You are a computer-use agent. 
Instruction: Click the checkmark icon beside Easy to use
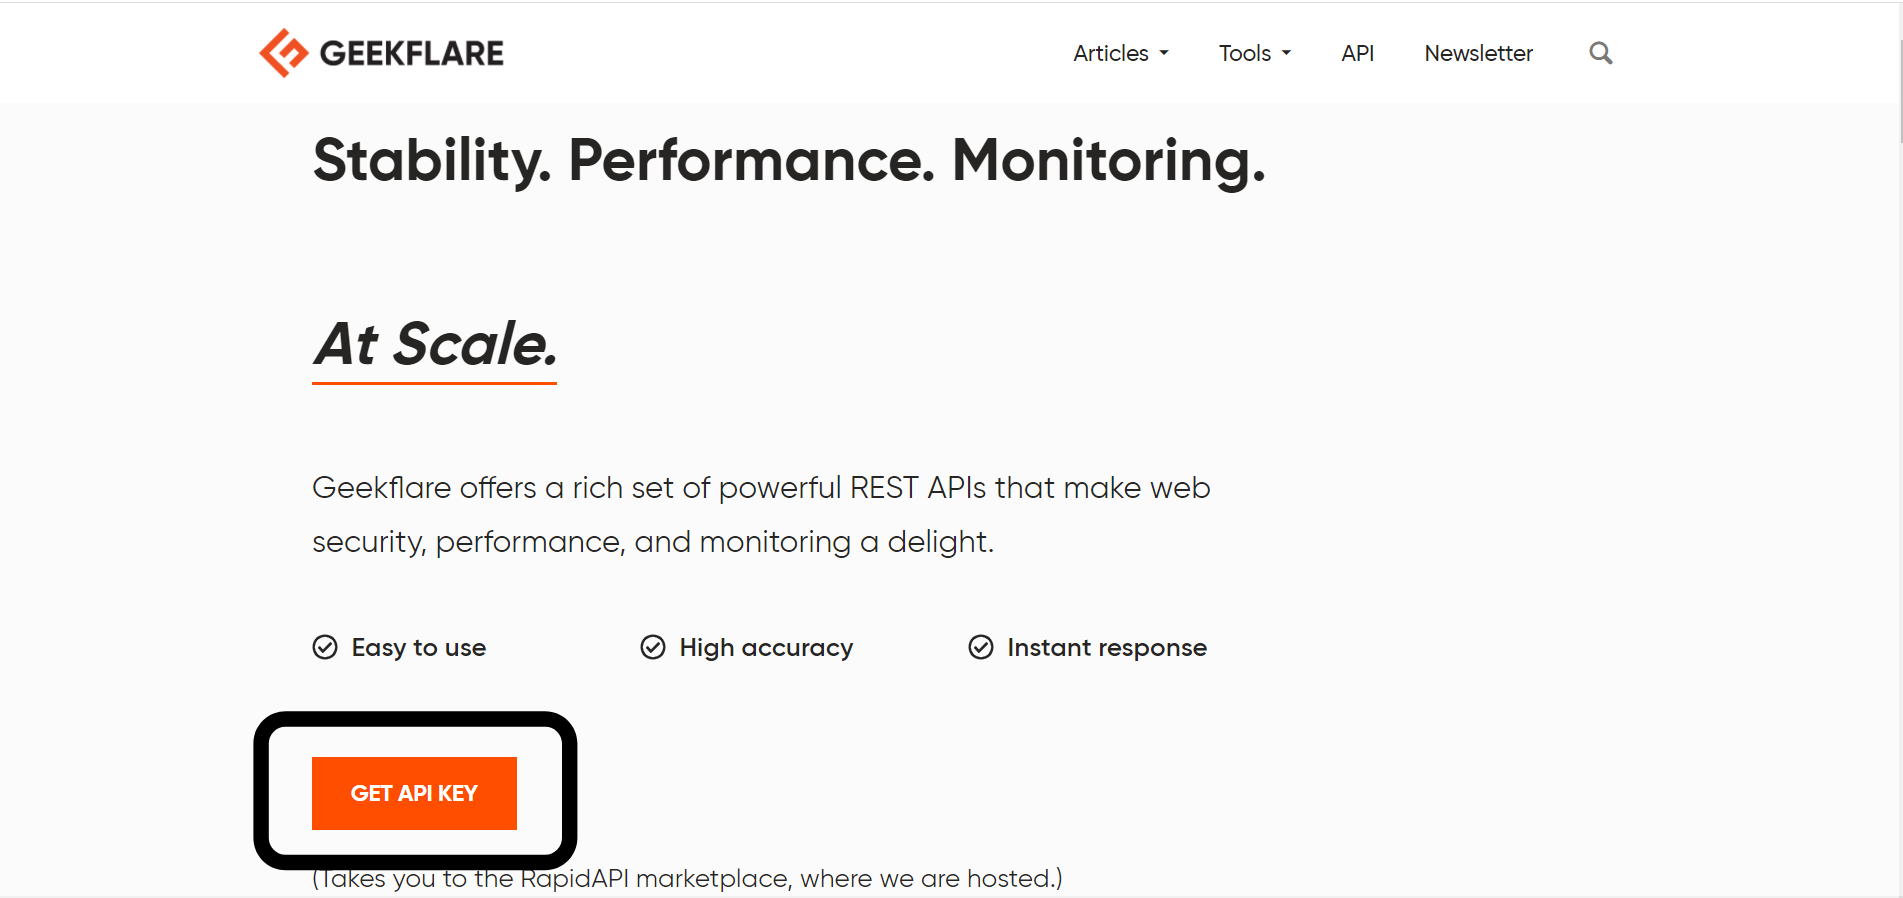pyautogui.click(x=325, y=648)
